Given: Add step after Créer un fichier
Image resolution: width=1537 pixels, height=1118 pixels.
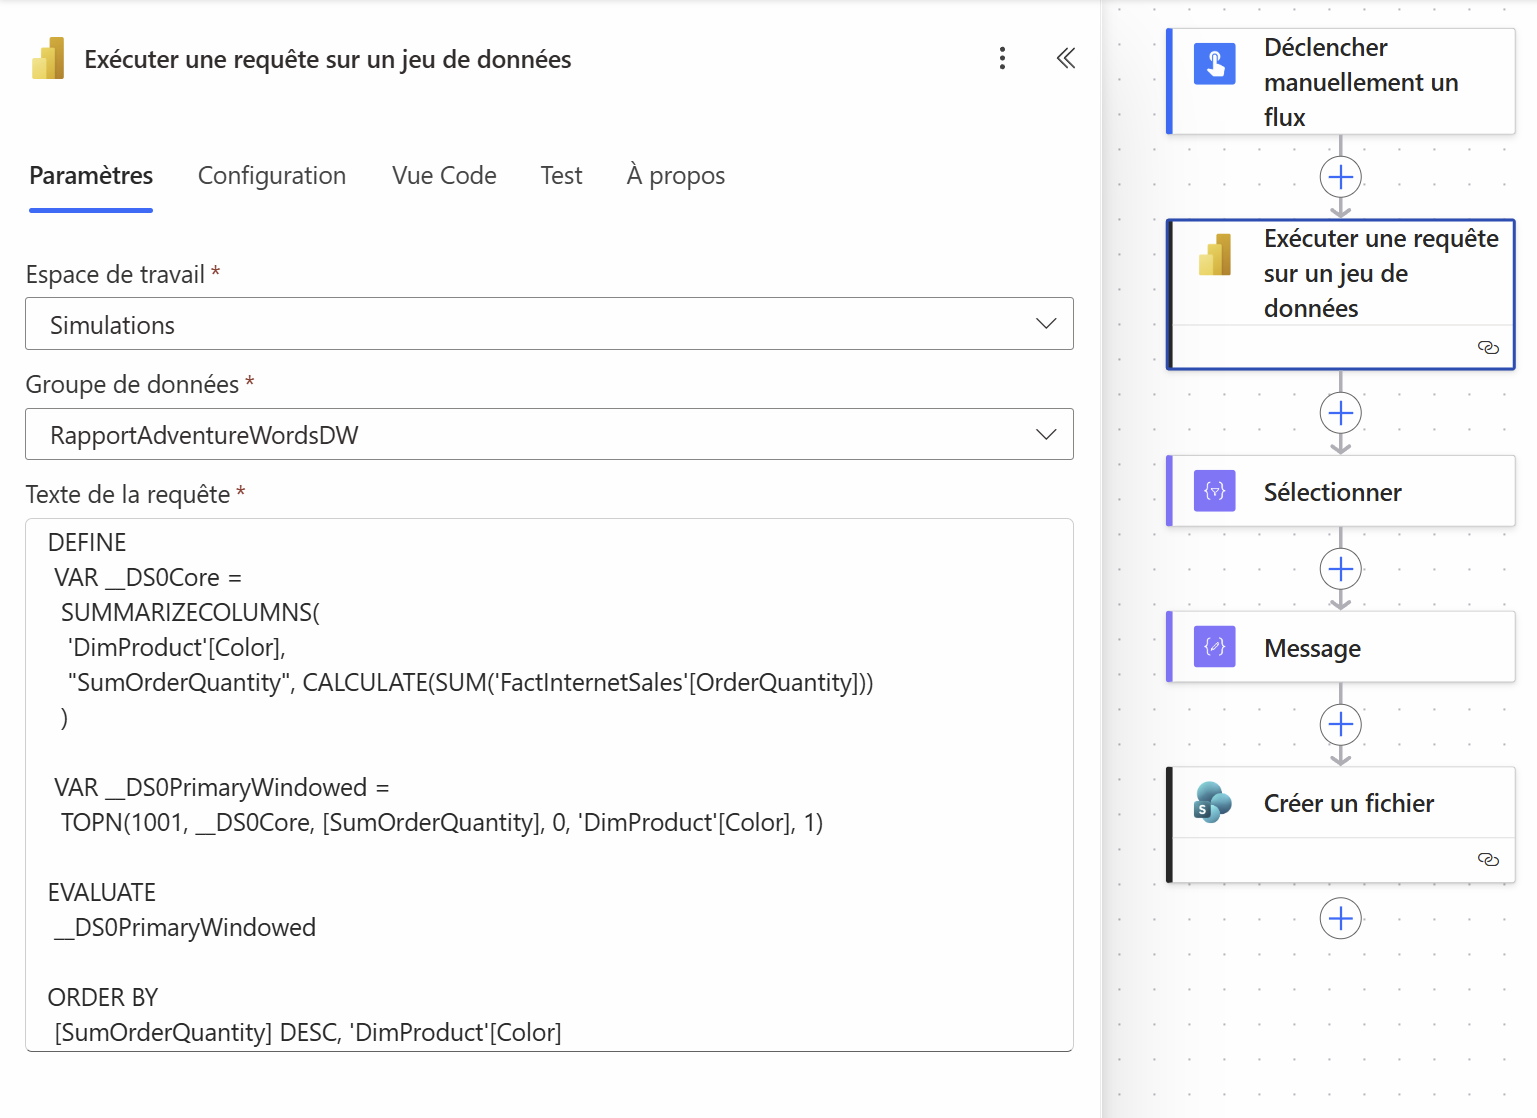Looking at the screenshot, I should (x=1341, y=918).
